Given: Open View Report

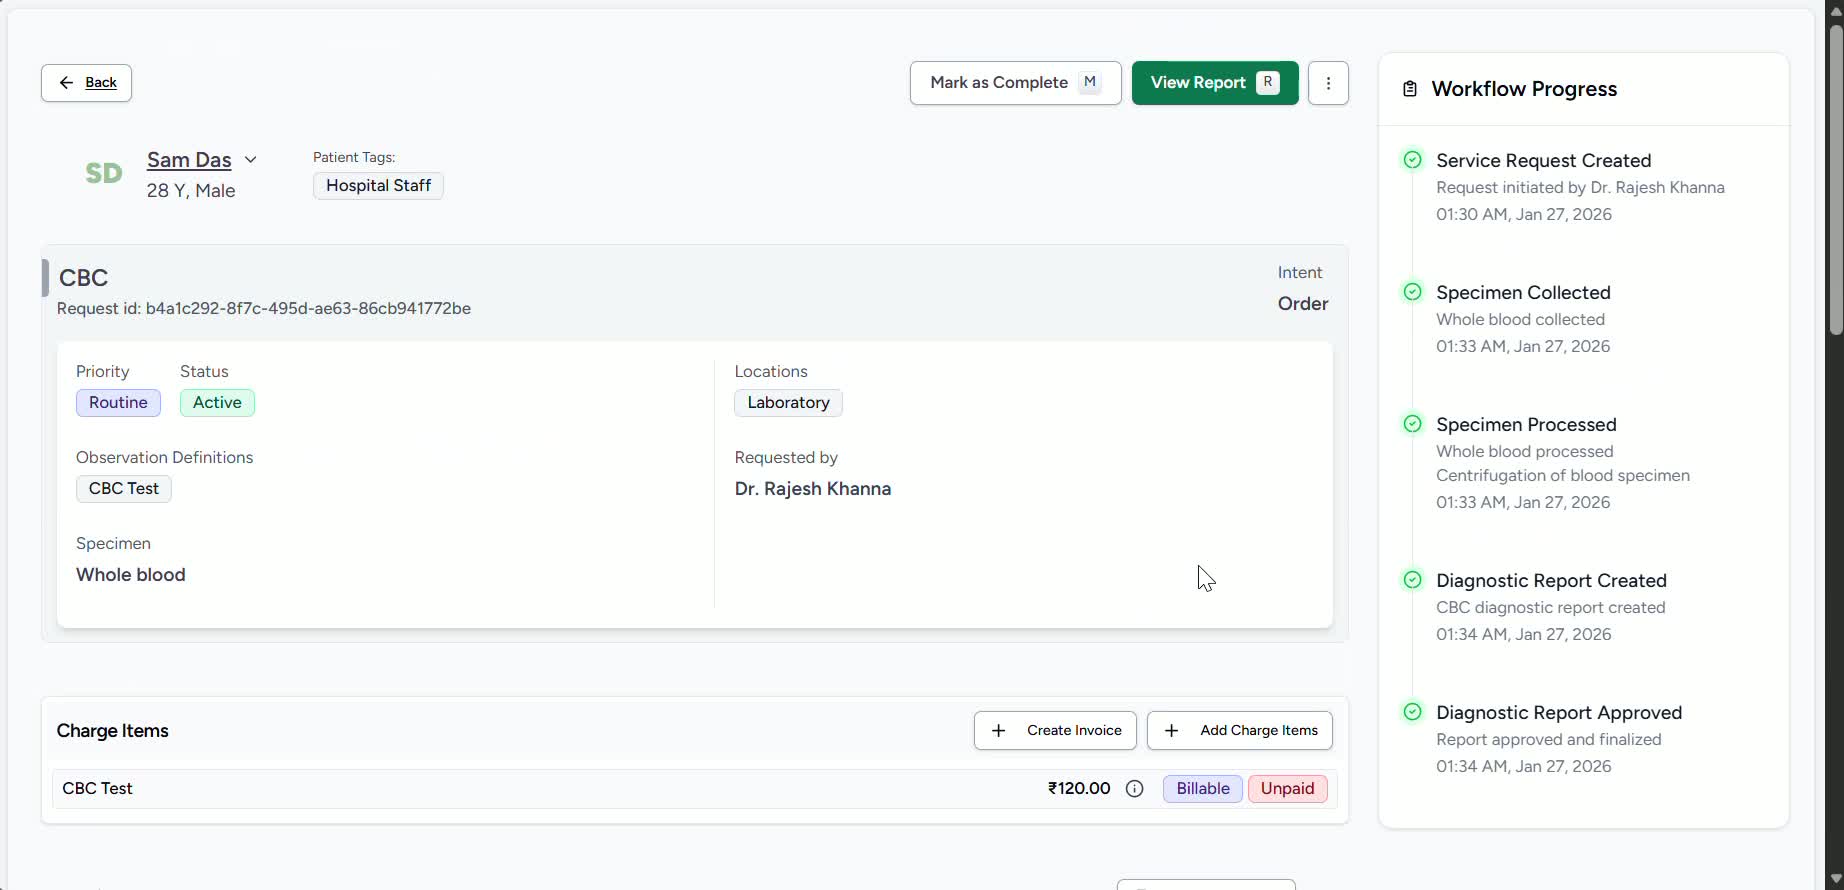Looking at the screenshot, I should 1215,83.
